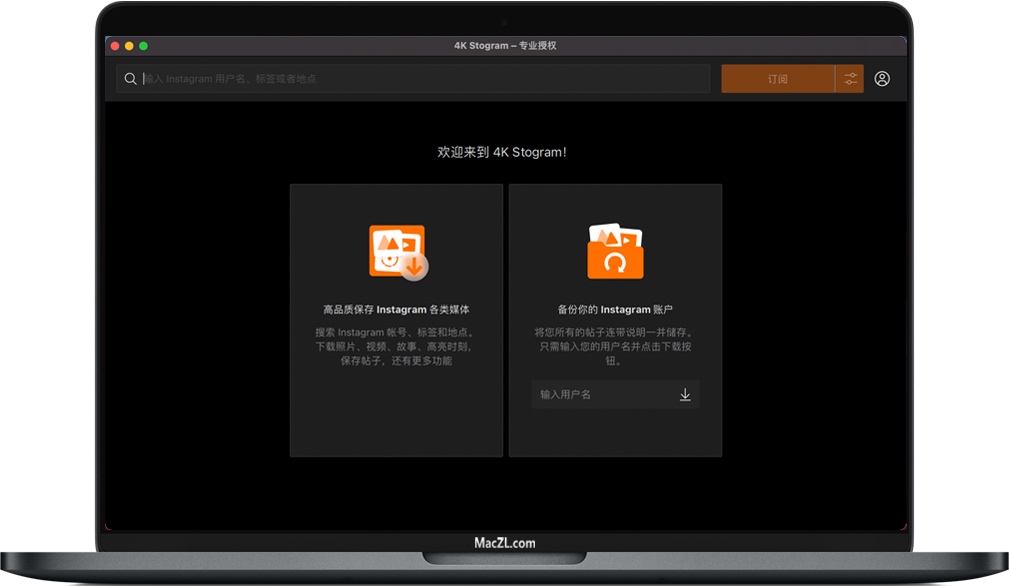The width and height of the screenshot is (1009, 586).
Task: Select the 备份你的 Instagram 账户 heading
Action: point(615,310)
